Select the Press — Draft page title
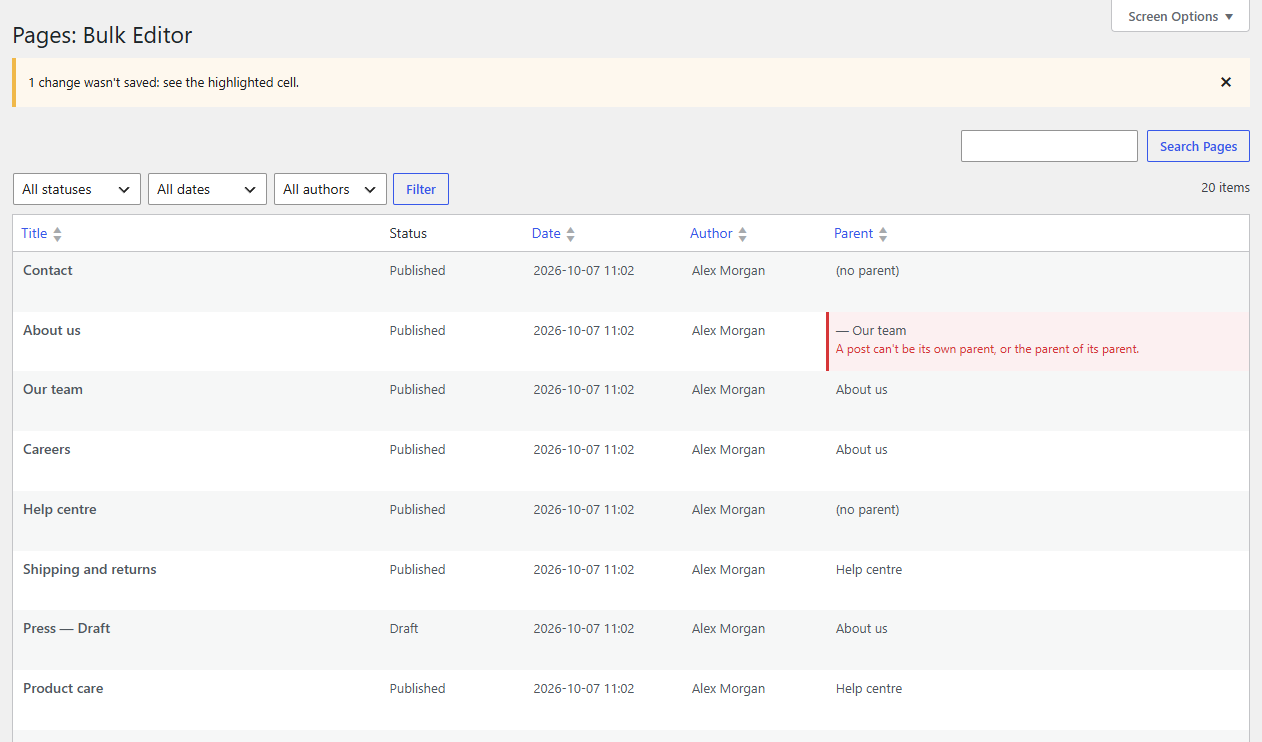The image size is (1262, 742). pos(67,628)
